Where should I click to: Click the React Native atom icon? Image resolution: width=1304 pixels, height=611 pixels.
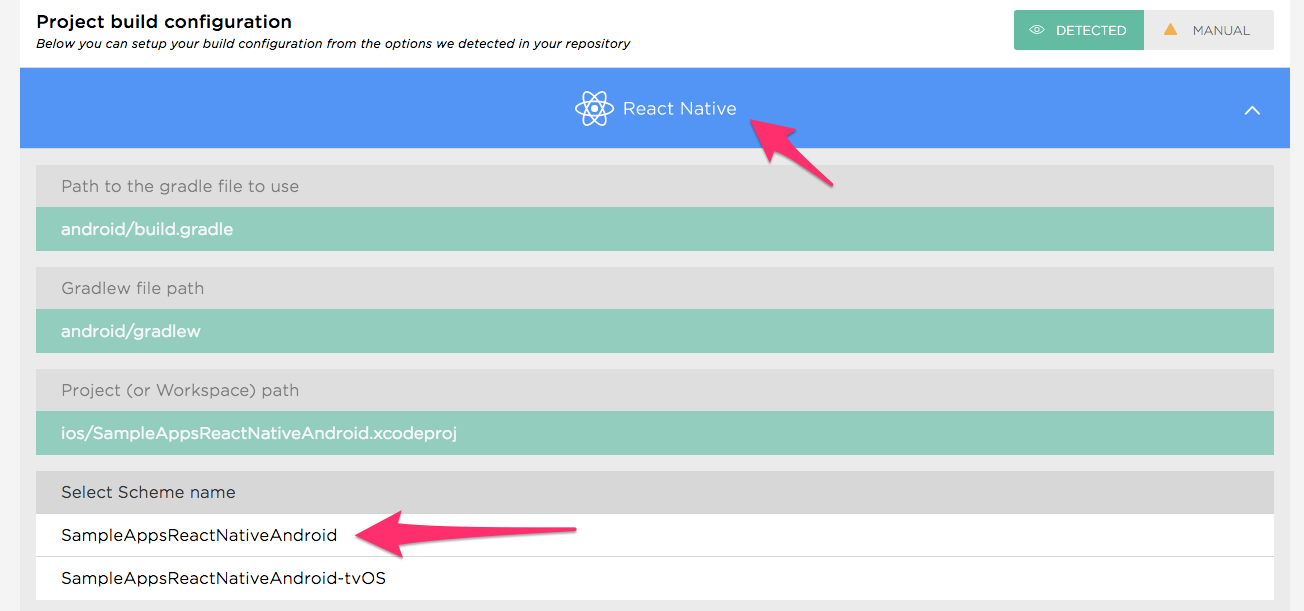click(x=594, y=108)
